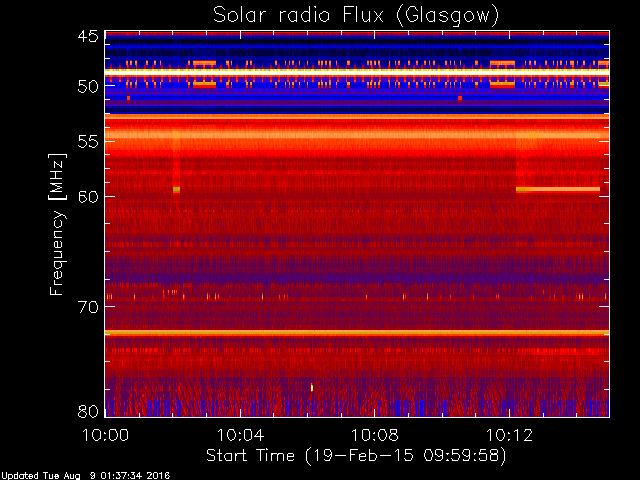Click the orange streak near 60 MHz after 10:12
The height and width of the screenshot is (480, 640).
pyautogui.click(x=558, y=189)
